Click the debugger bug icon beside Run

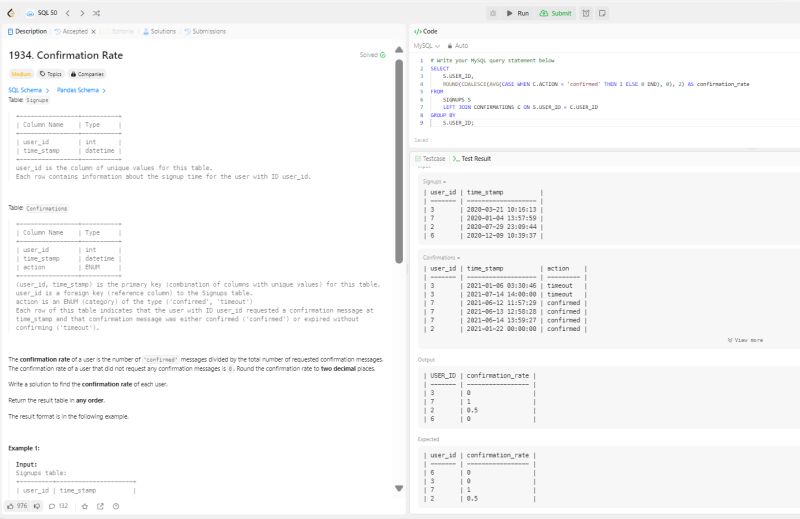point(493,13)
